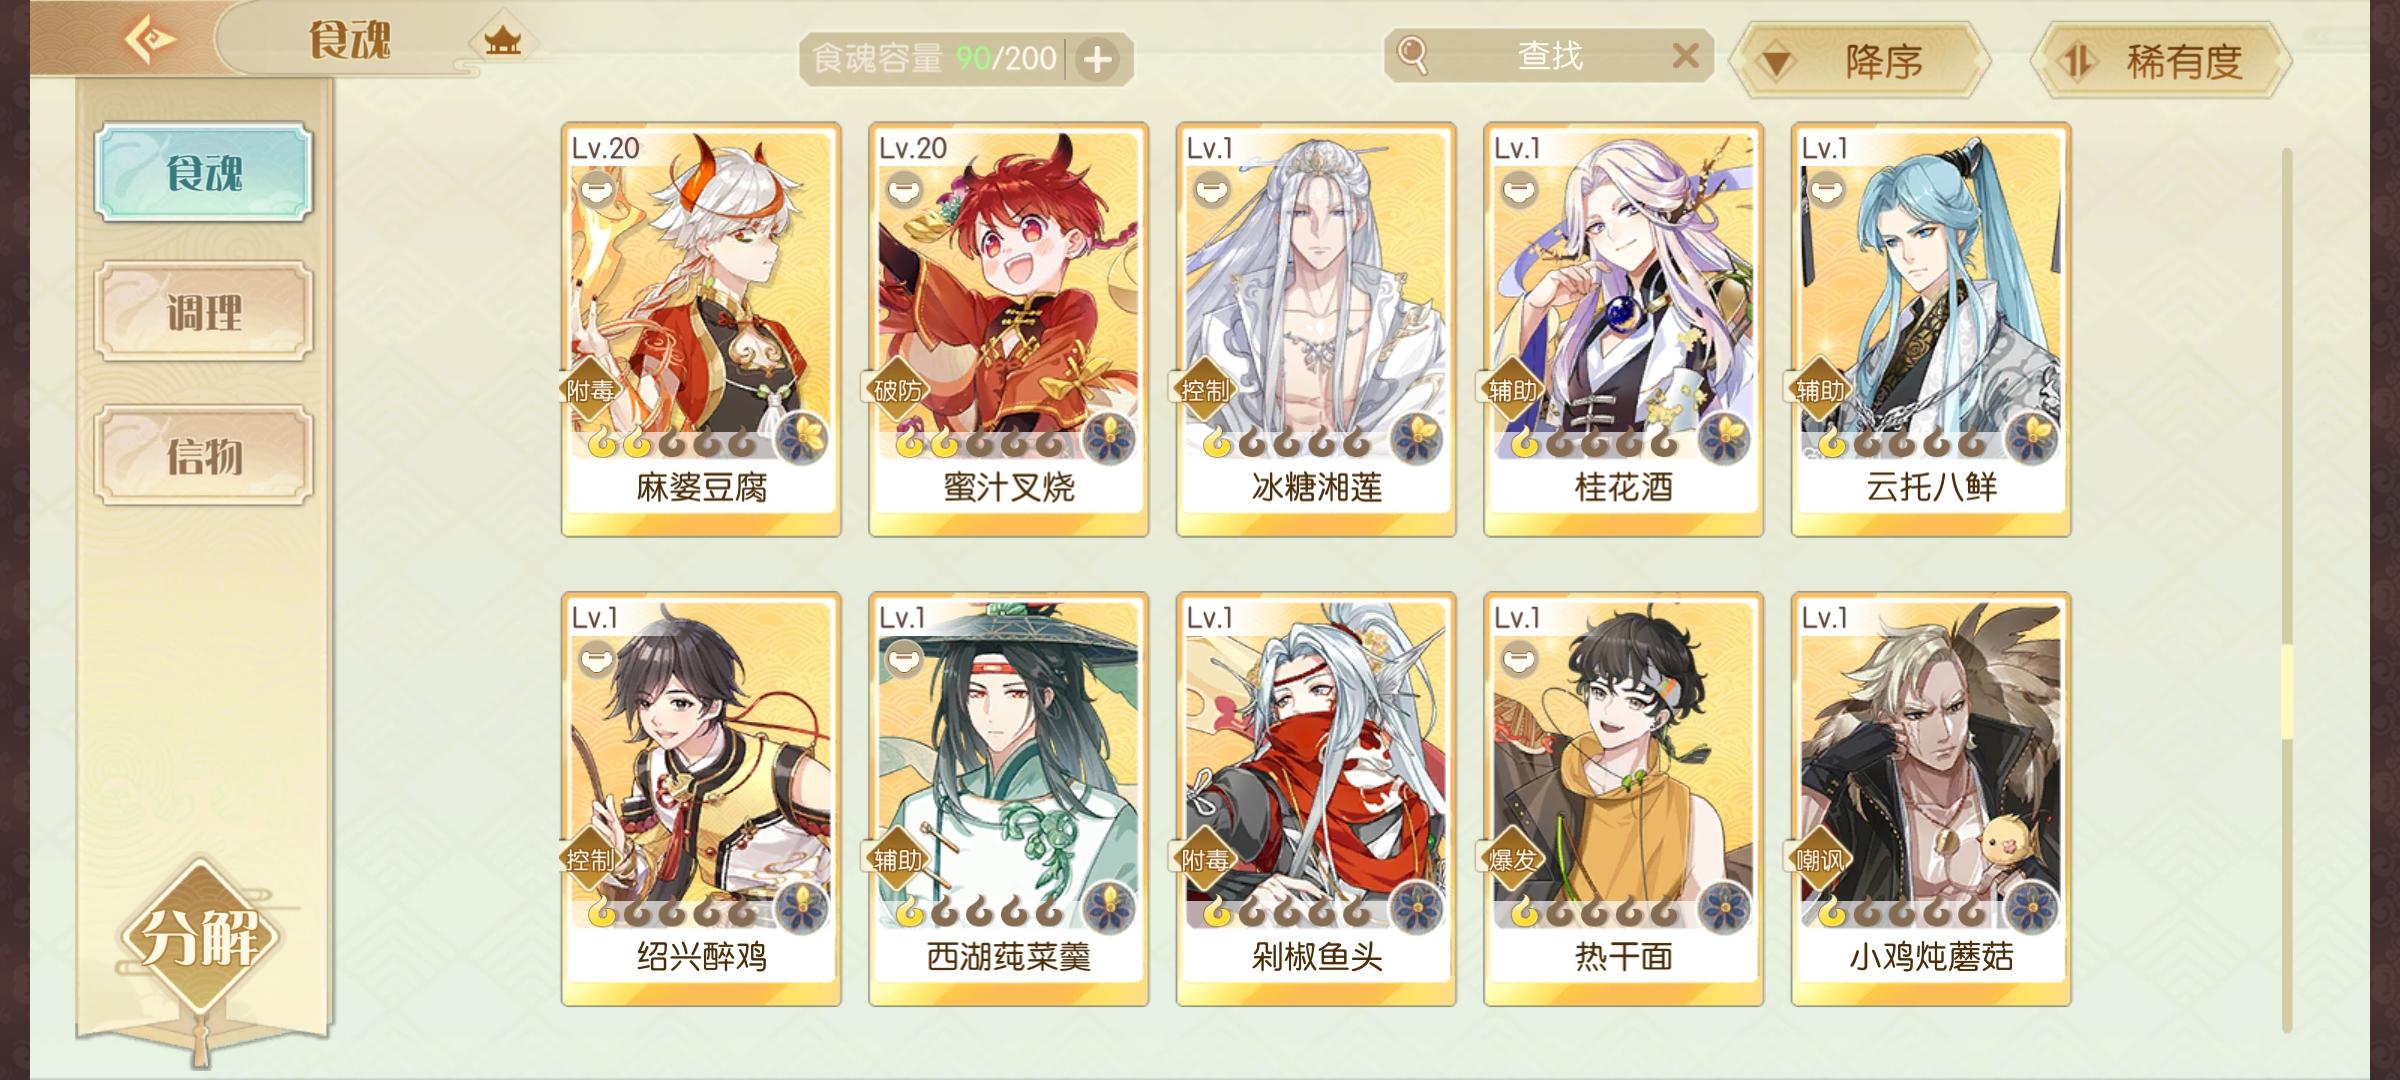2400x1080 pixels.
Task: Select the 热干面 character card
Action: pos(1623,799)
